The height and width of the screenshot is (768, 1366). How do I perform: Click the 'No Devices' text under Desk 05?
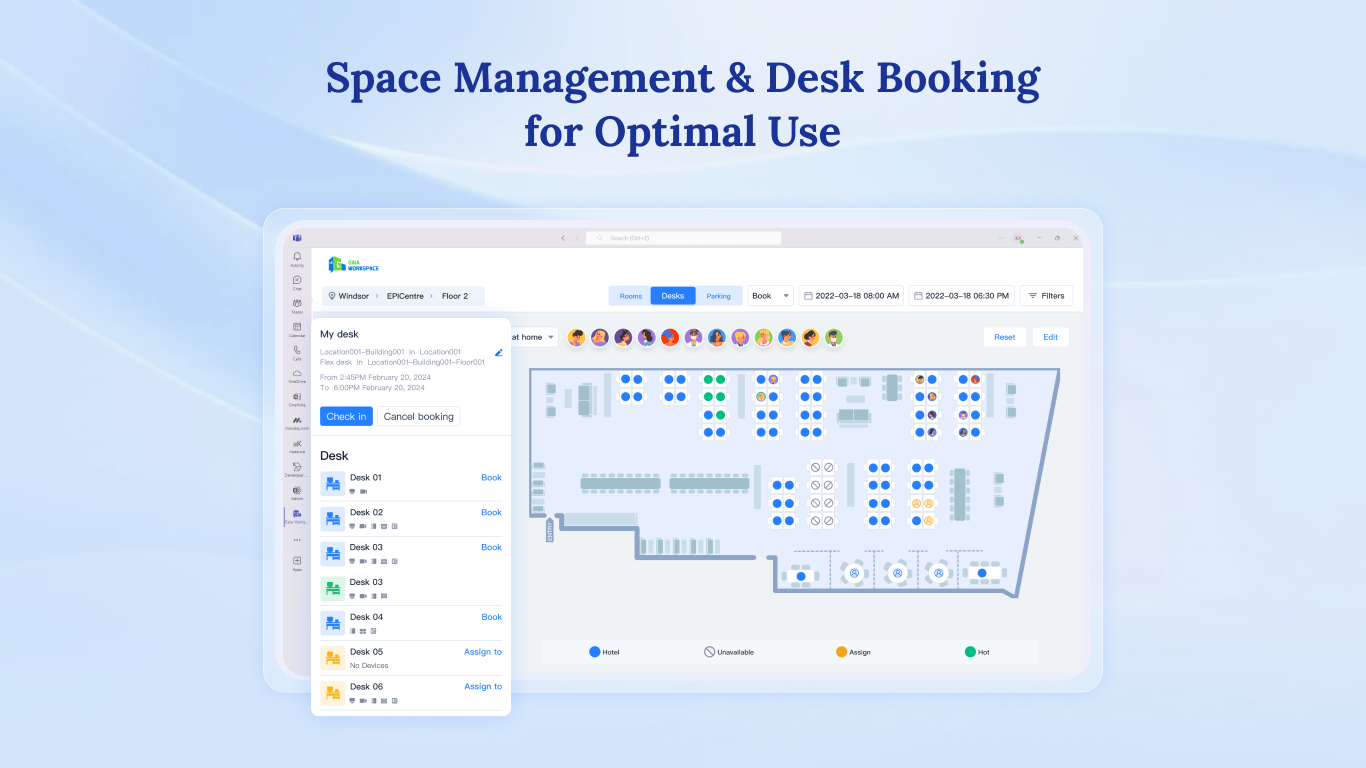point(369,666)
